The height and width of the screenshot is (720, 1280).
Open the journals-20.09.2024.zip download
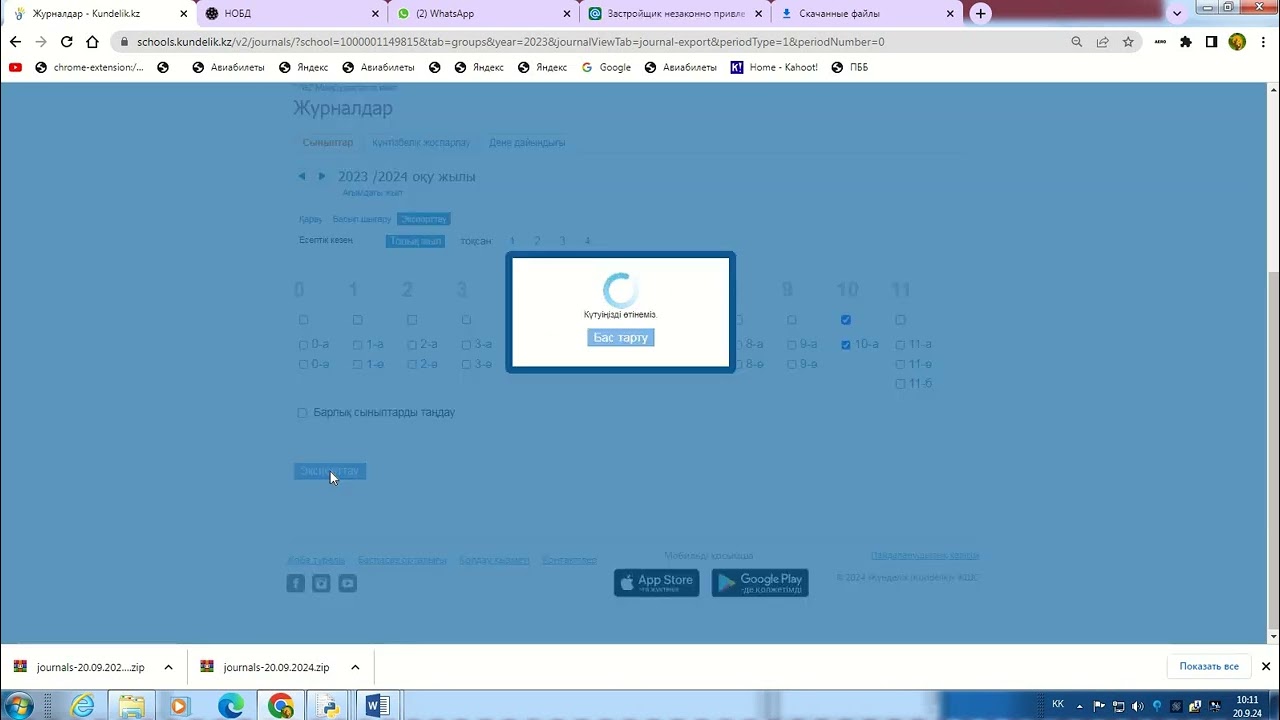tap(266, 667)
